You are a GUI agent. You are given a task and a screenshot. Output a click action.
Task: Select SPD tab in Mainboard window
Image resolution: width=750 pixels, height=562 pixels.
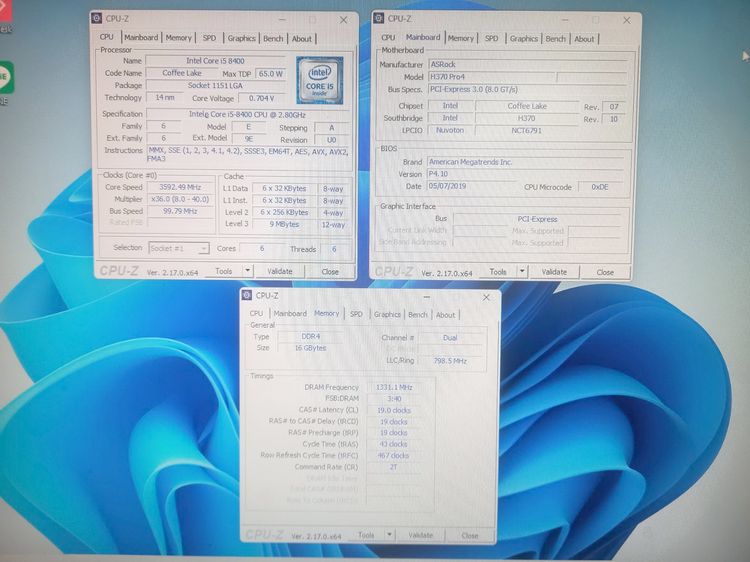[x=491, y=38]
